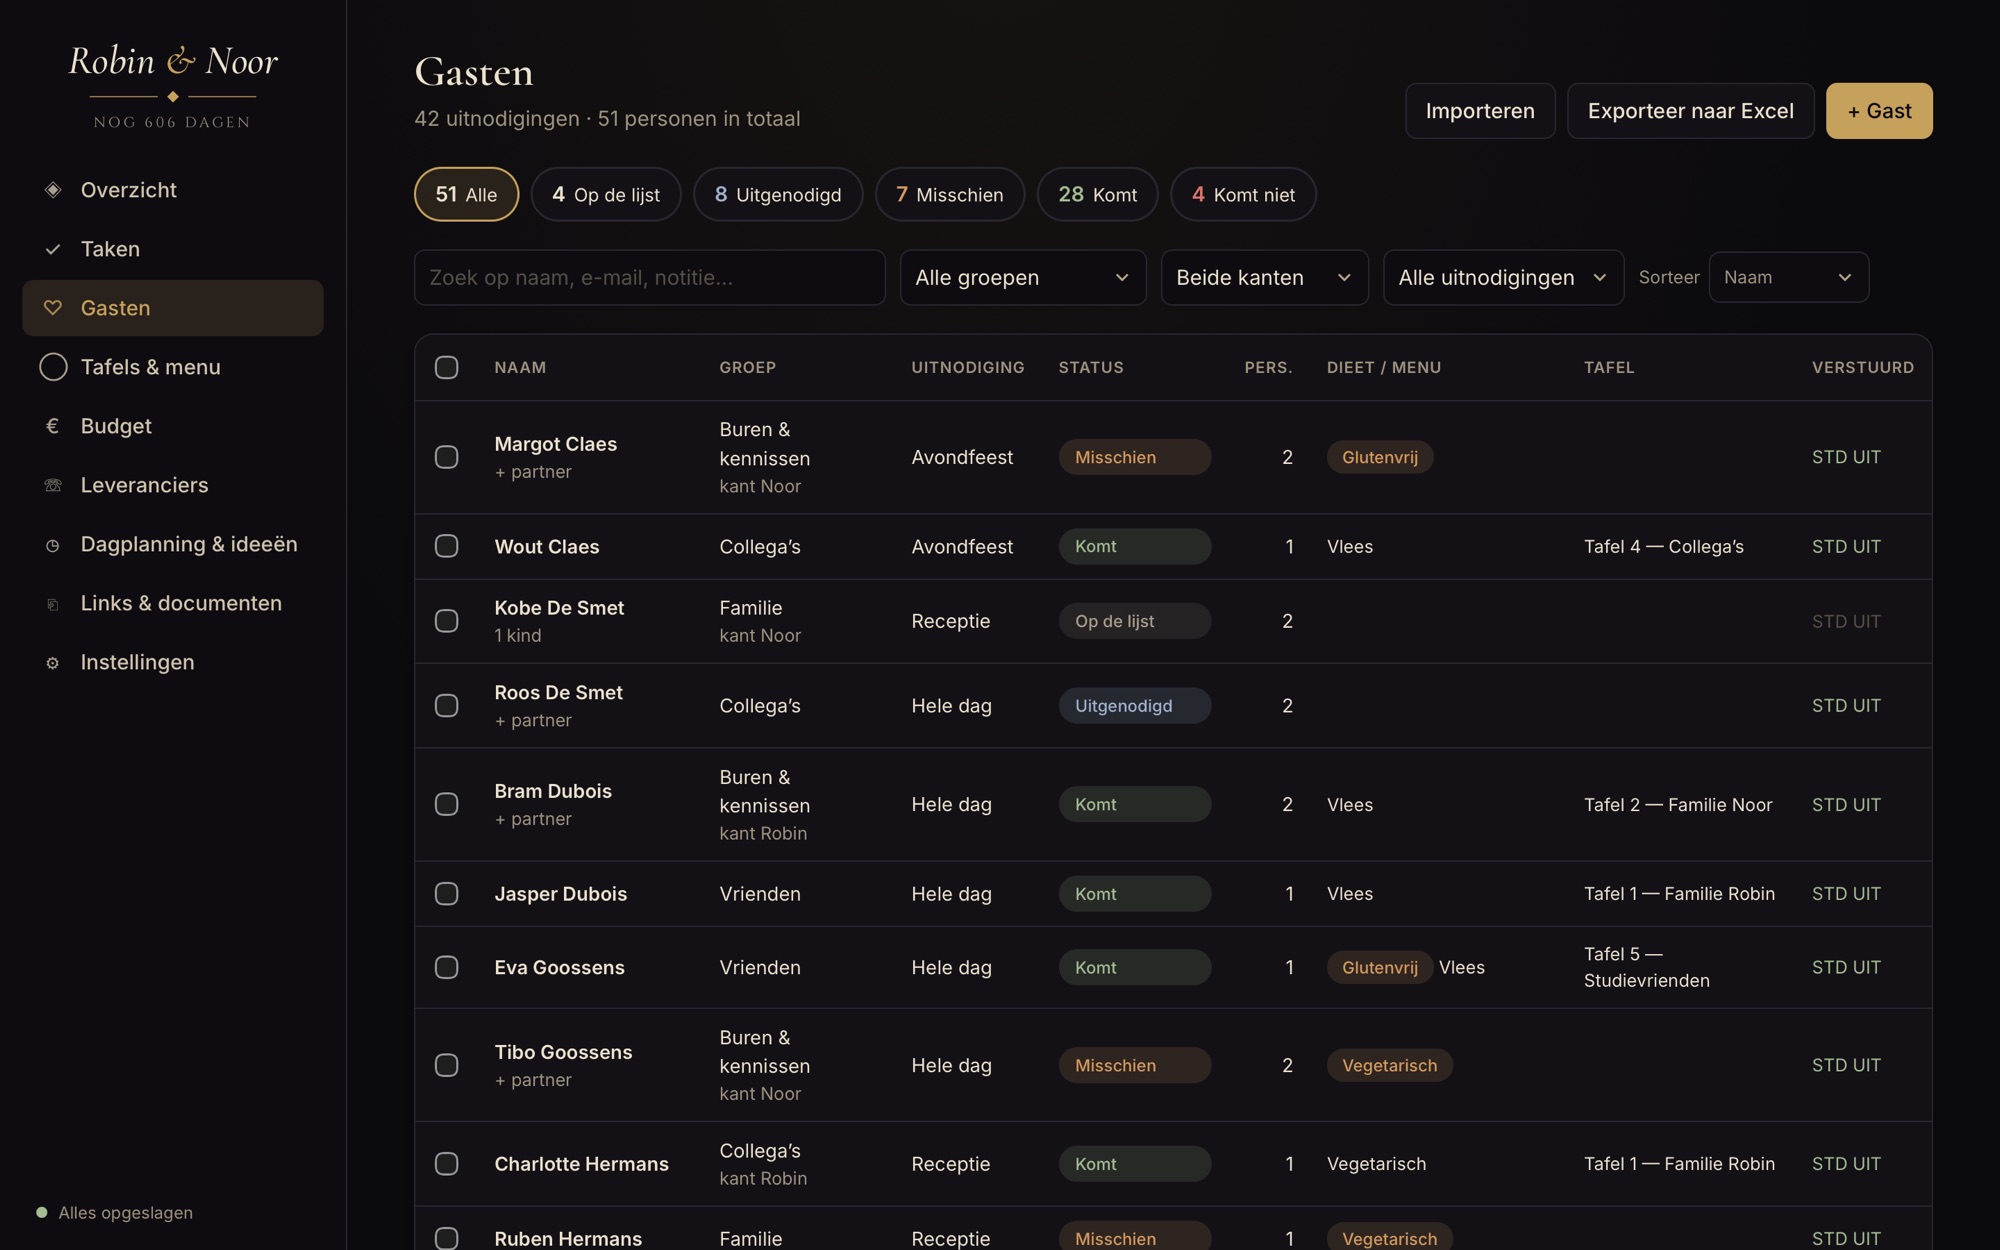Screen dimensions: 2000x1250
Task: Open the Alle groepen dropdown
Action: (1023, 277)
